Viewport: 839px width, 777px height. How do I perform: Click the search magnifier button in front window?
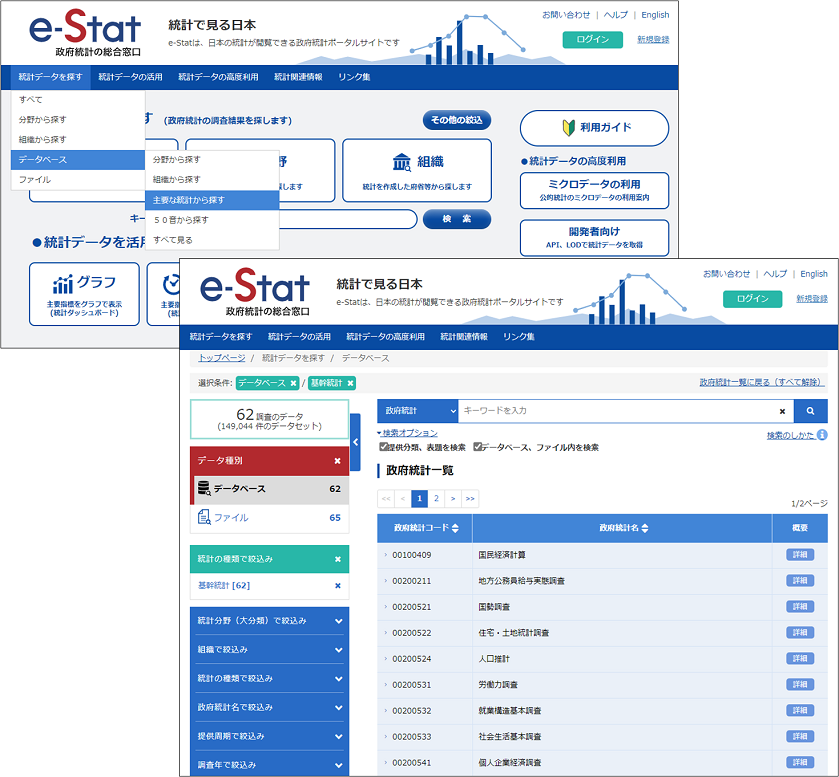pyautogui.click(x=810, y=411)
